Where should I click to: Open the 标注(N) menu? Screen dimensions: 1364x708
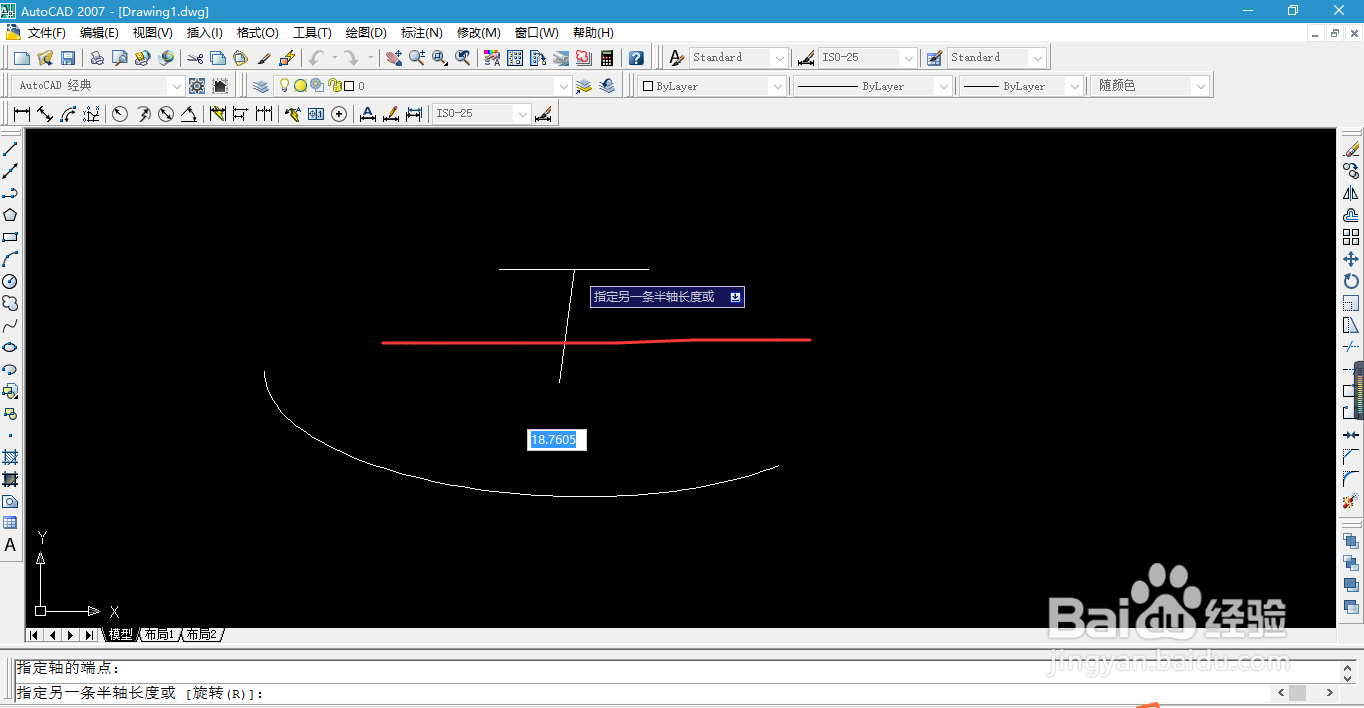pyautogui.click(x=422, y=33)
